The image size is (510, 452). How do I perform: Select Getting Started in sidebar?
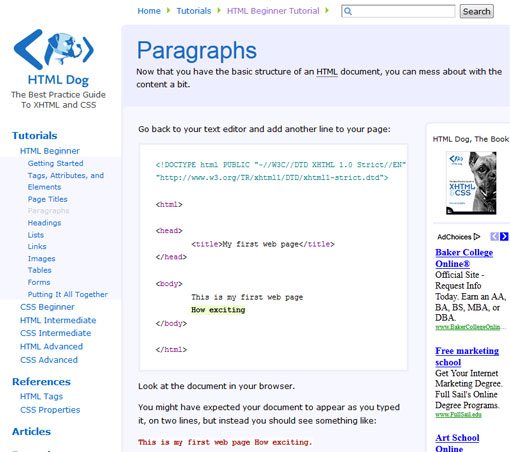click(55, 163)
